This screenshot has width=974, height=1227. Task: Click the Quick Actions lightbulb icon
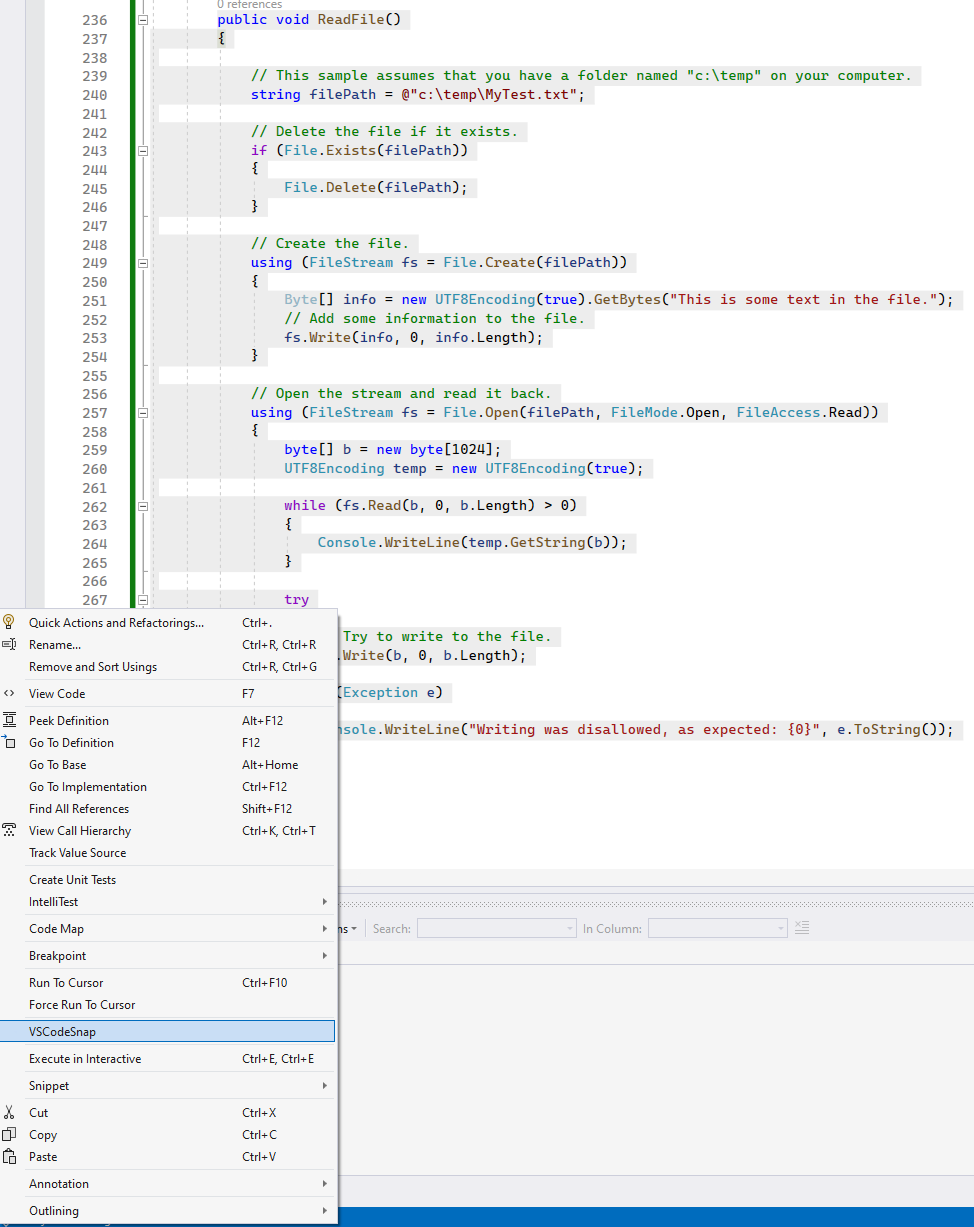(9, 622)
